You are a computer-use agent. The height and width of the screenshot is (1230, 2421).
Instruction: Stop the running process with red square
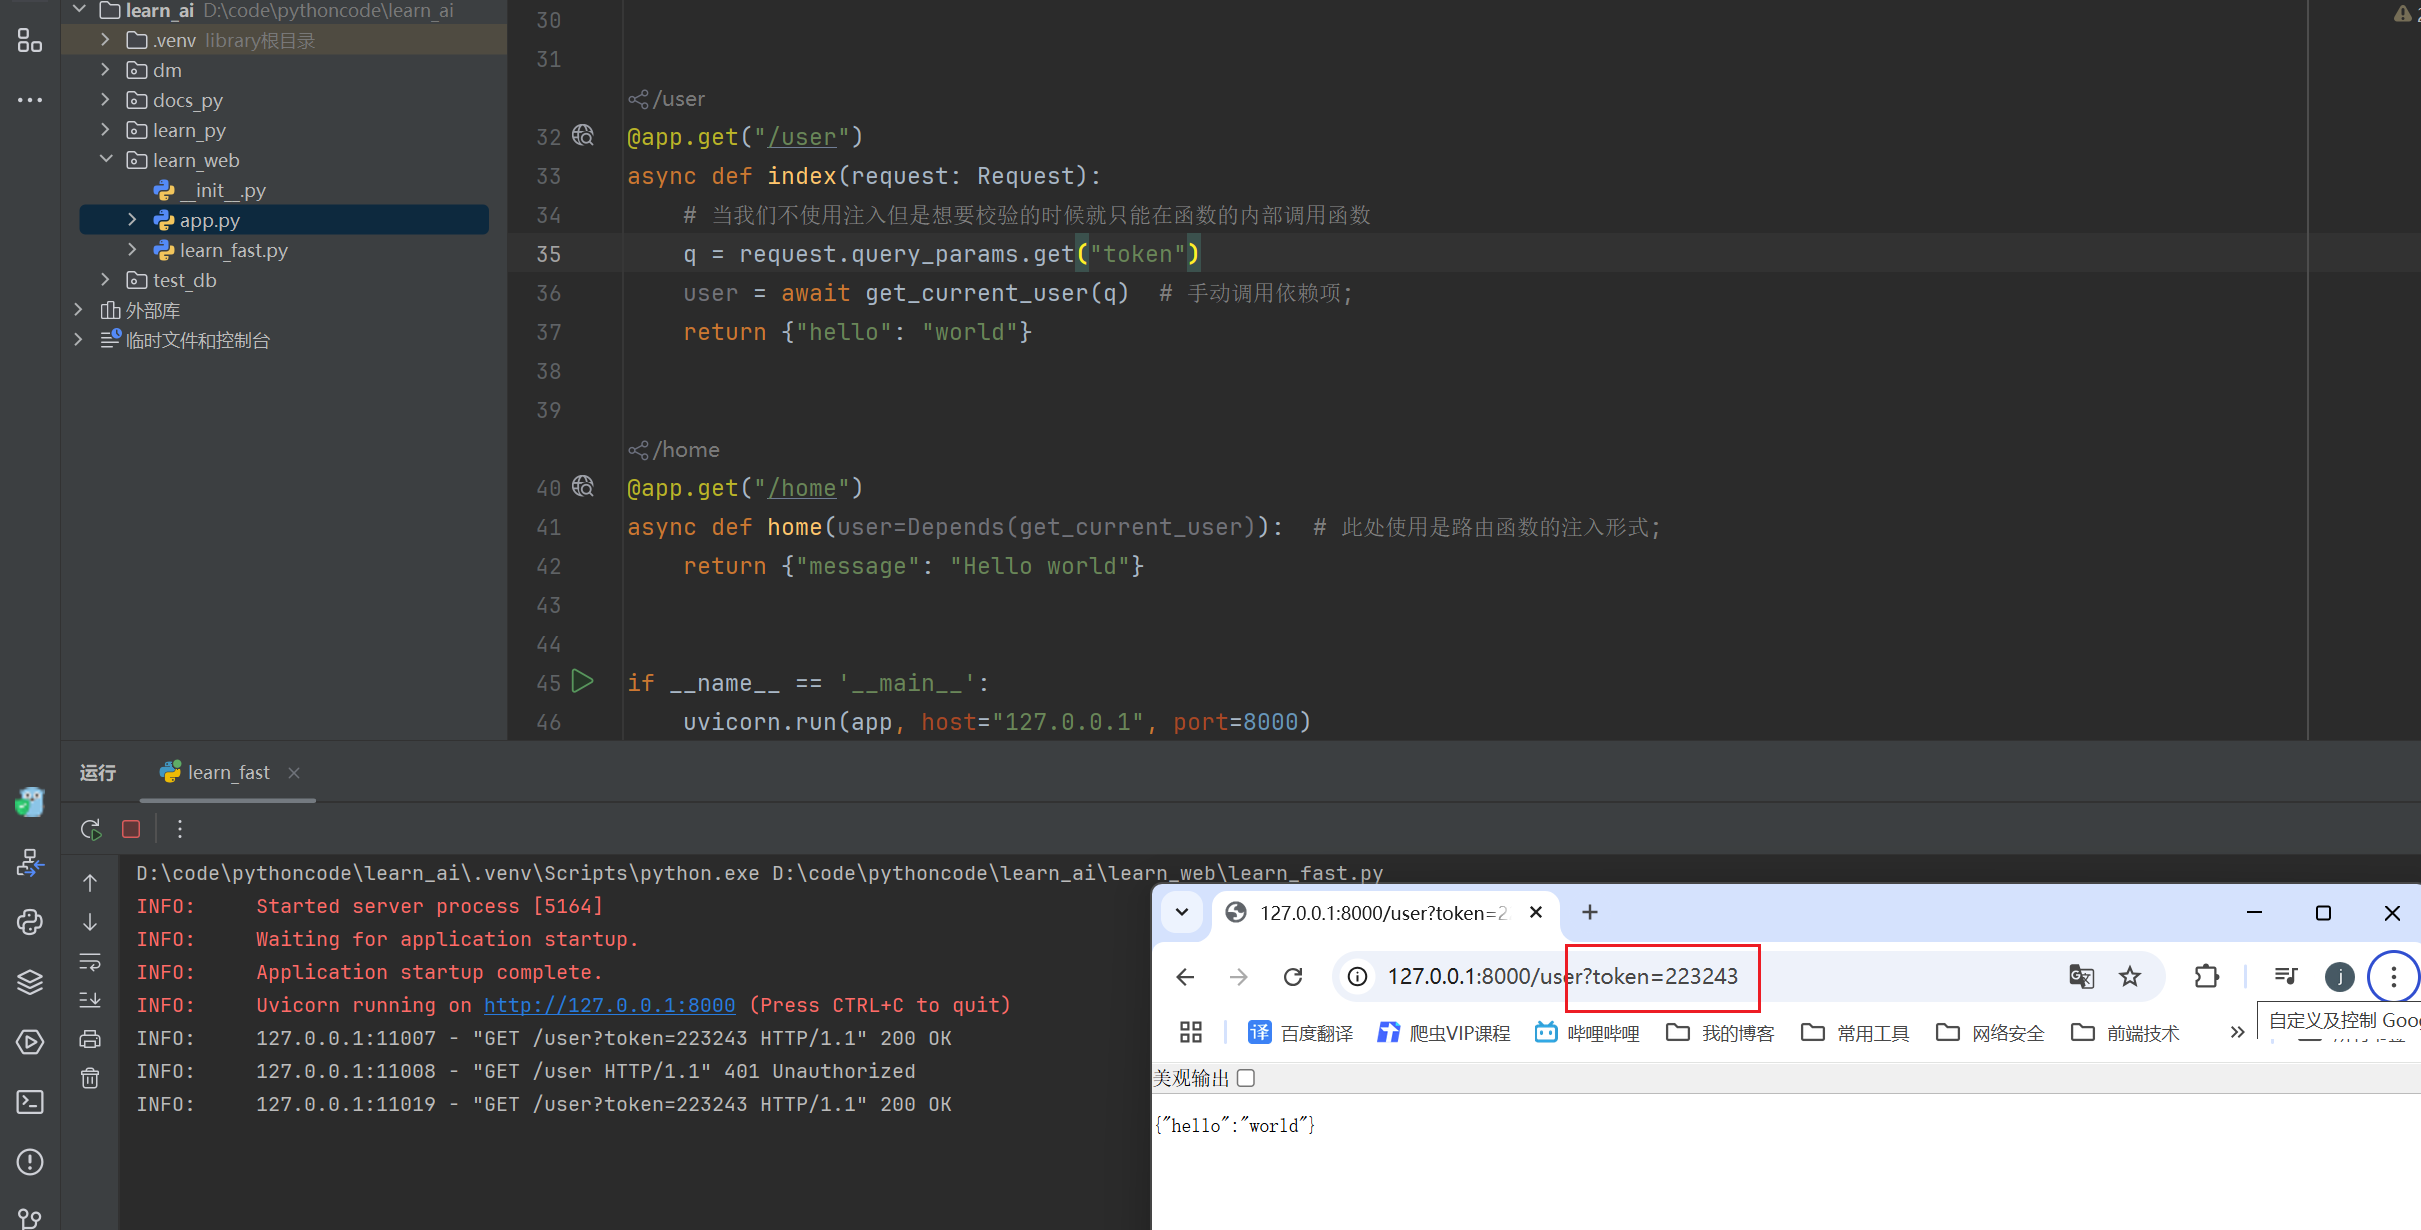click(x=131, y=829)
